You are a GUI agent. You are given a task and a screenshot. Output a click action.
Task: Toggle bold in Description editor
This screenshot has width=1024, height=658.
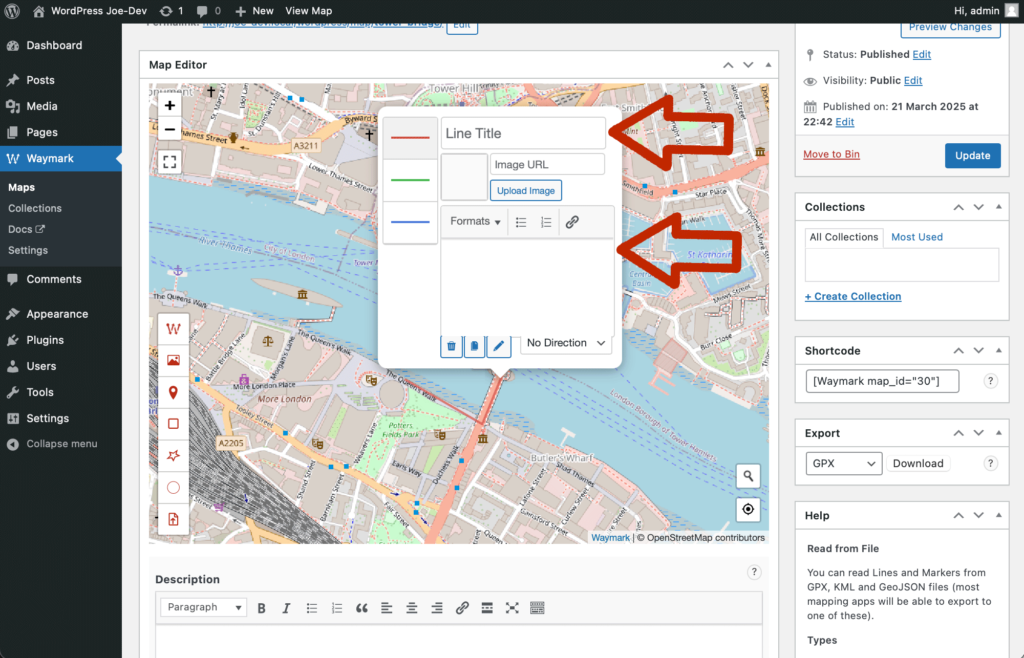click(261, 608)
